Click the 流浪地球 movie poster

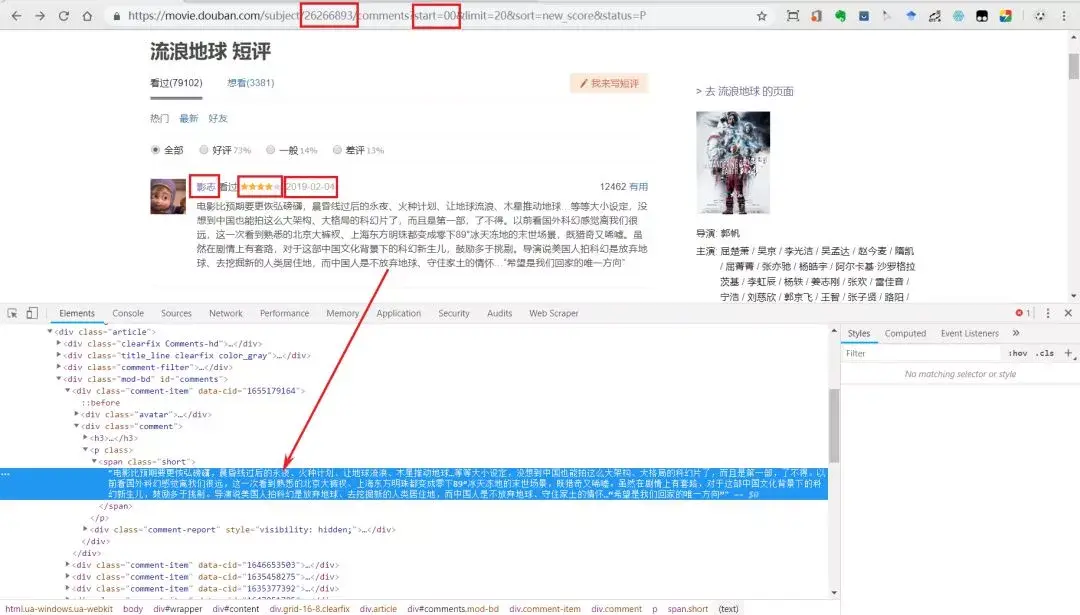[x=733, y=163]
